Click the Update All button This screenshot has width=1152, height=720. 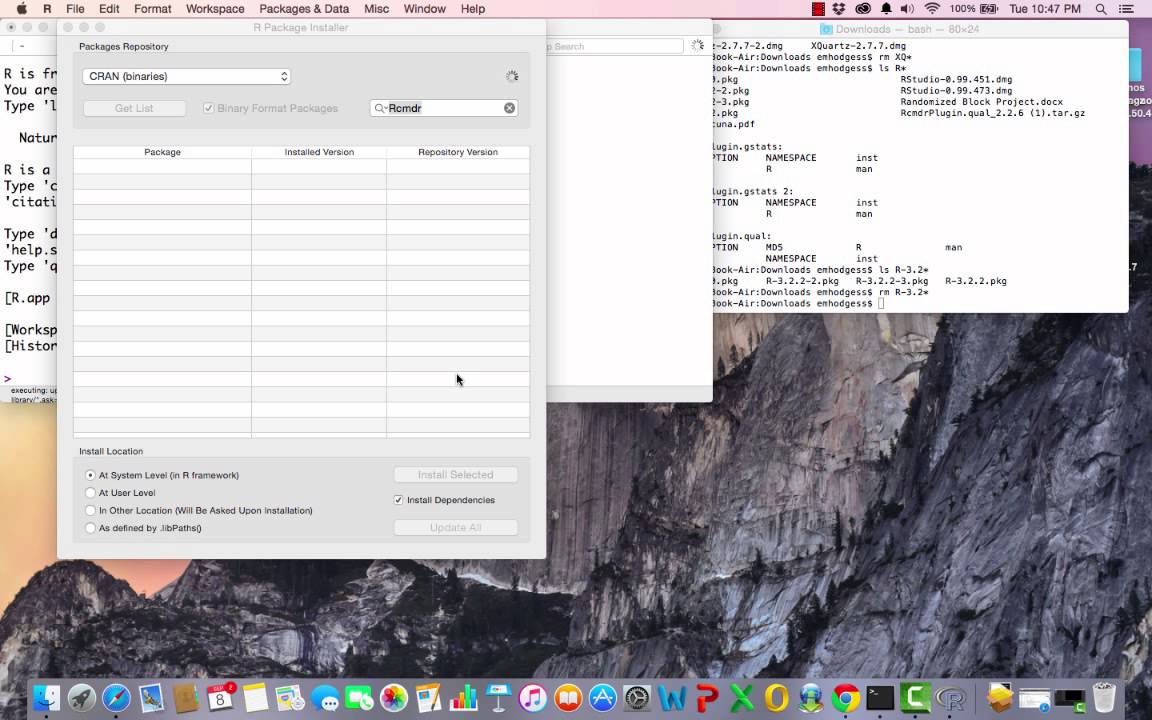click(456, 528)
